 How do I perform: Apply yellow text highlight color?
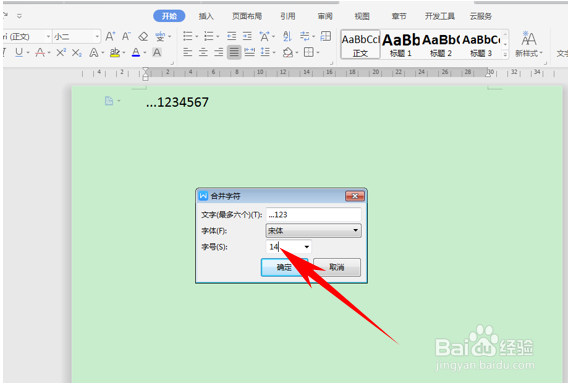[x=115, y=53]
